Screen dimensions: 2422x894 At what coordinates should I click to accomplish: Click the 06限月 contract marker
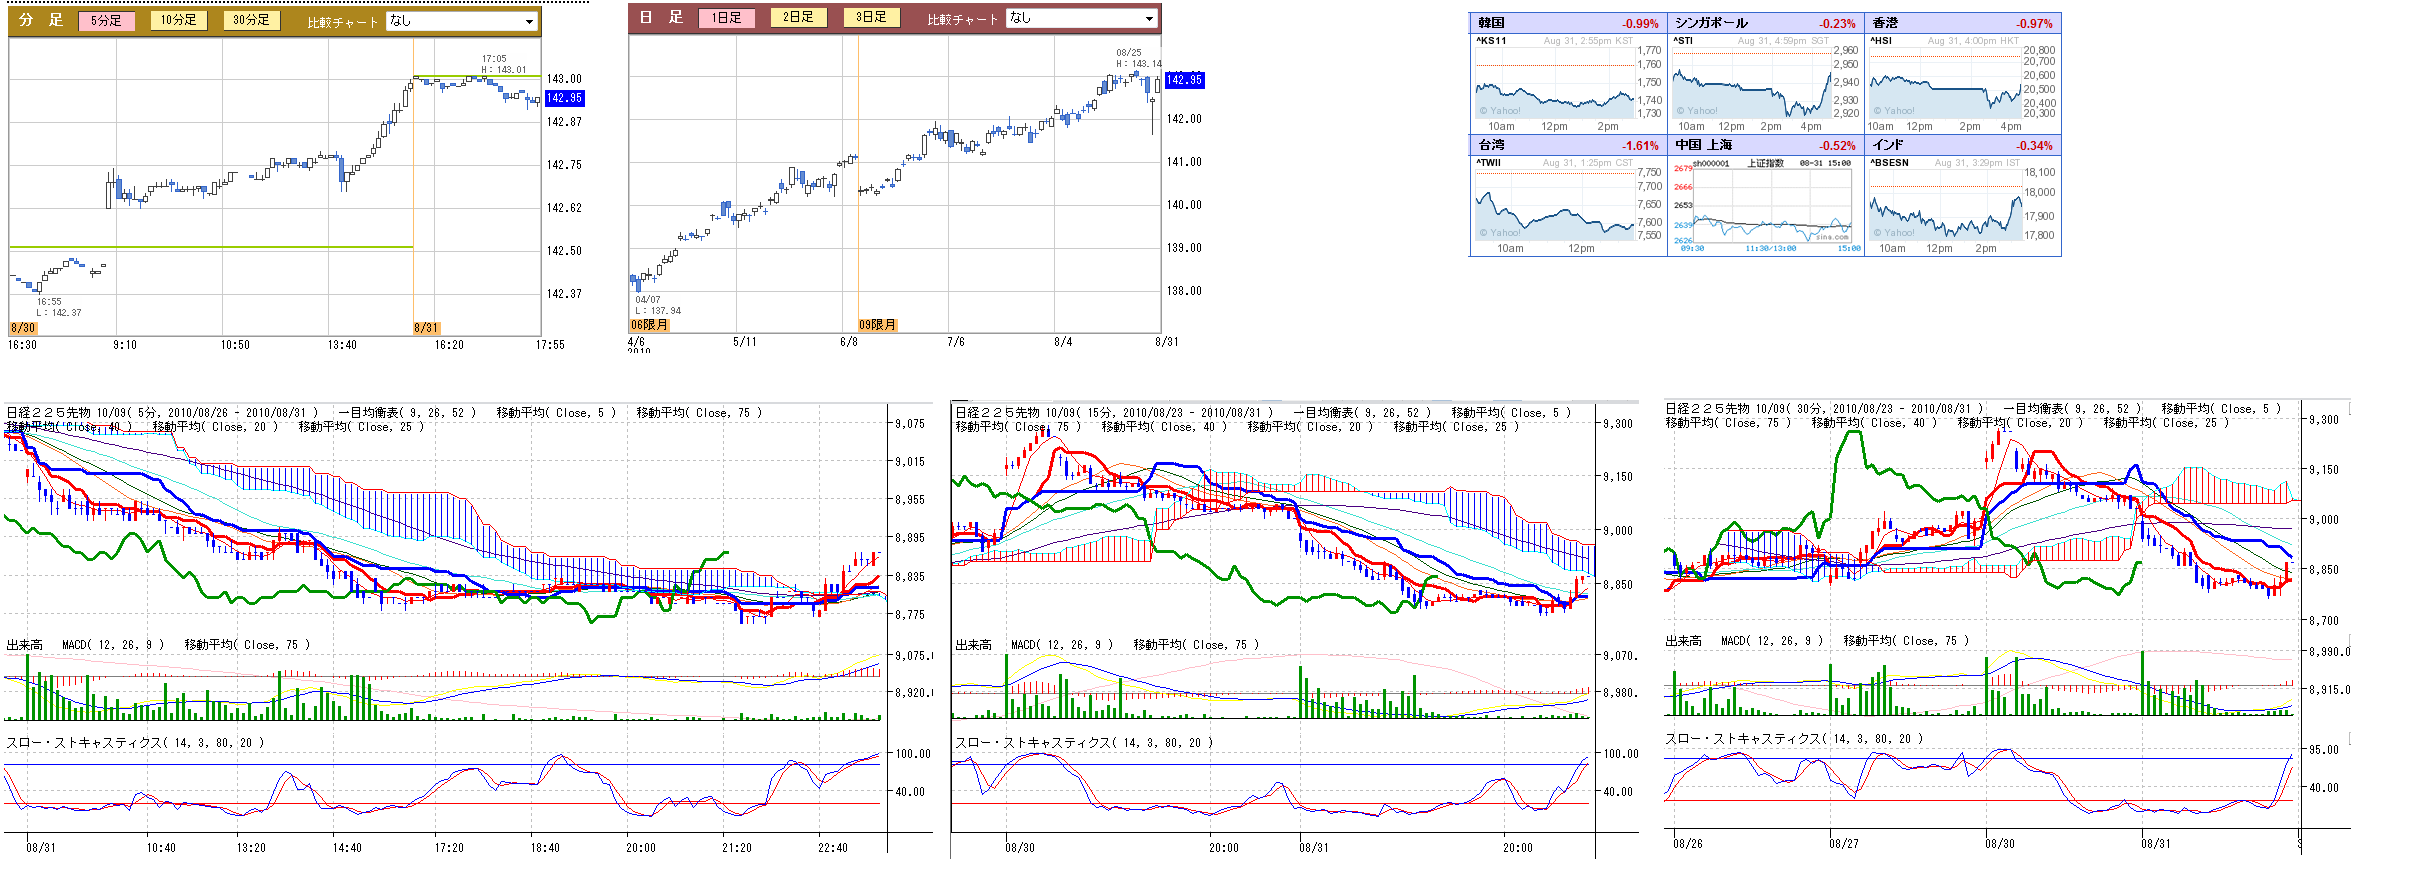(649, 325)
